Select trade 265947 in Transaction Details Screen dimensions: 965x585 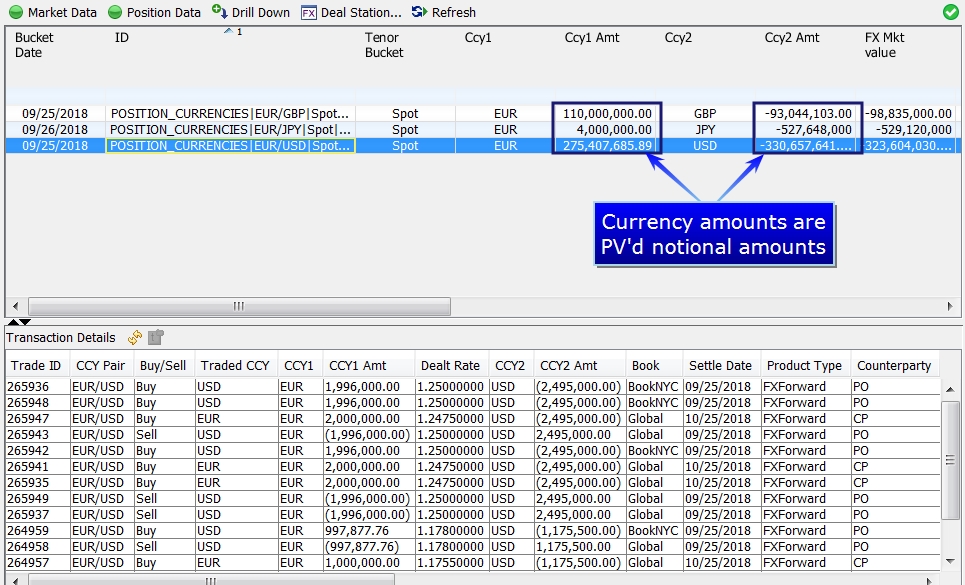pyautogui.click(x=473, y=418)
